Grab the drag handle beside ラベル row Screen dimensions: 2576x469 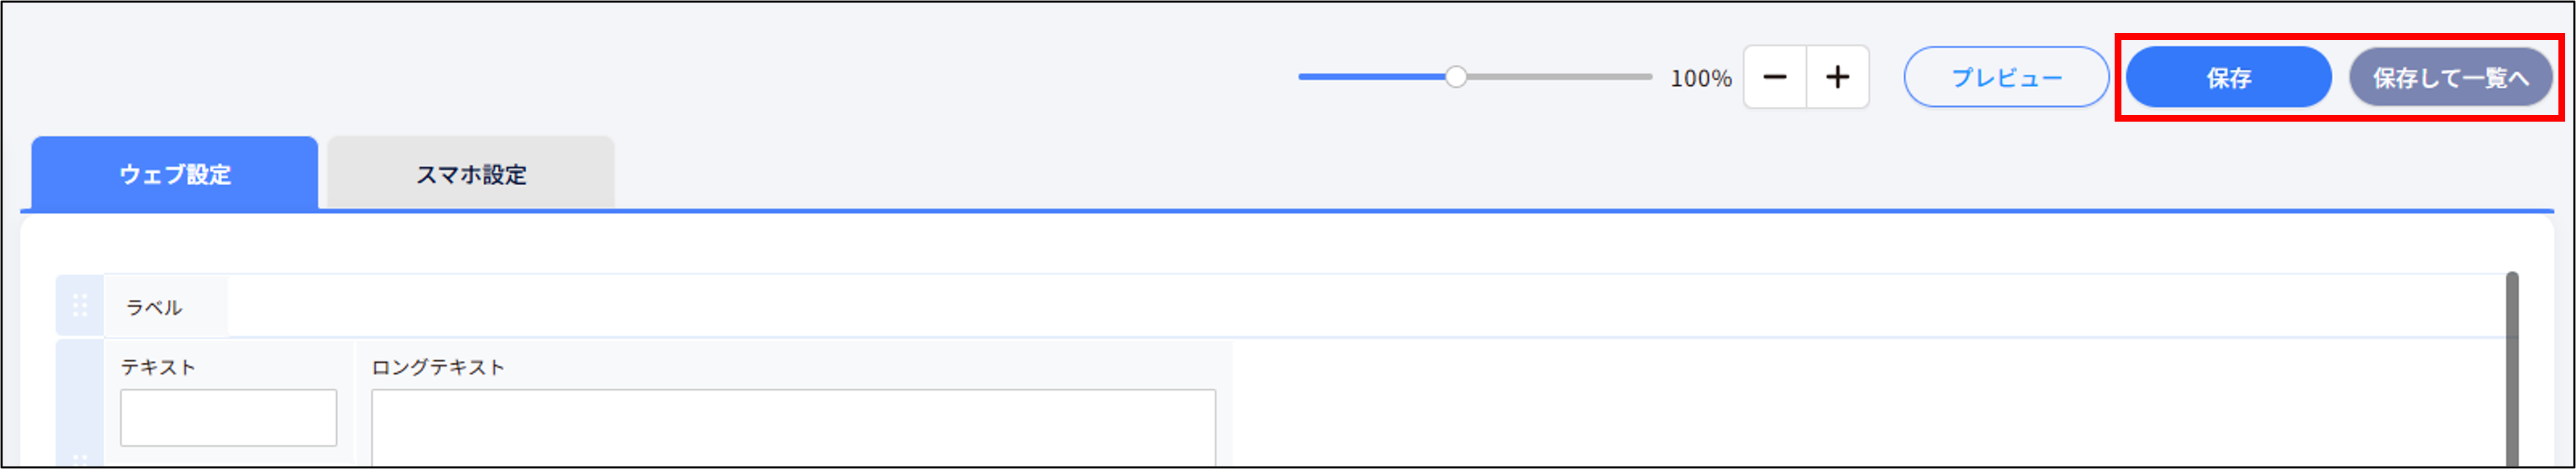coord(80,305)
